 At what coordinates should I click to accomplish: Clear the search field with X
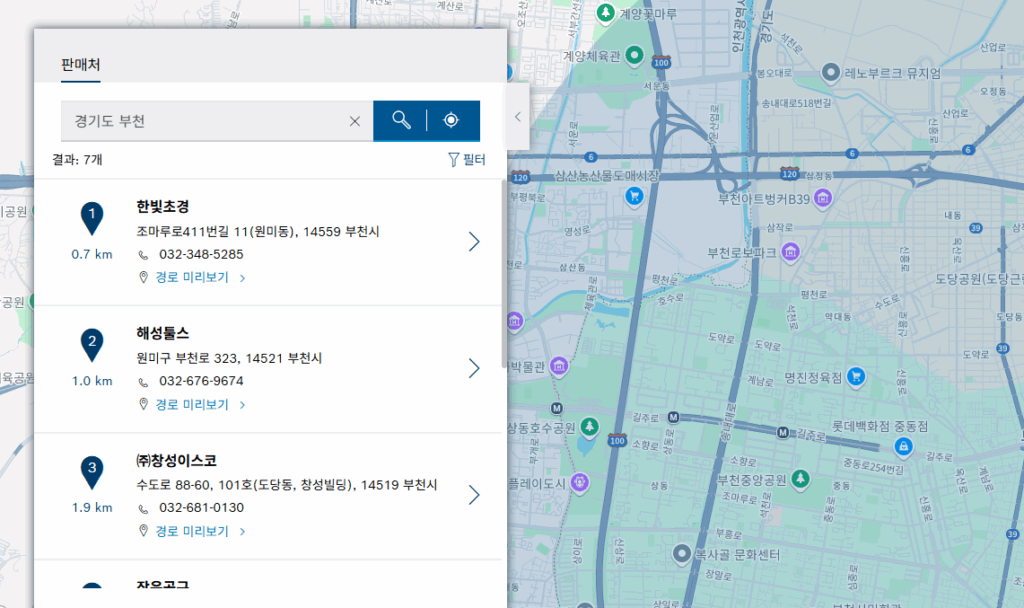tap(355, 121)
